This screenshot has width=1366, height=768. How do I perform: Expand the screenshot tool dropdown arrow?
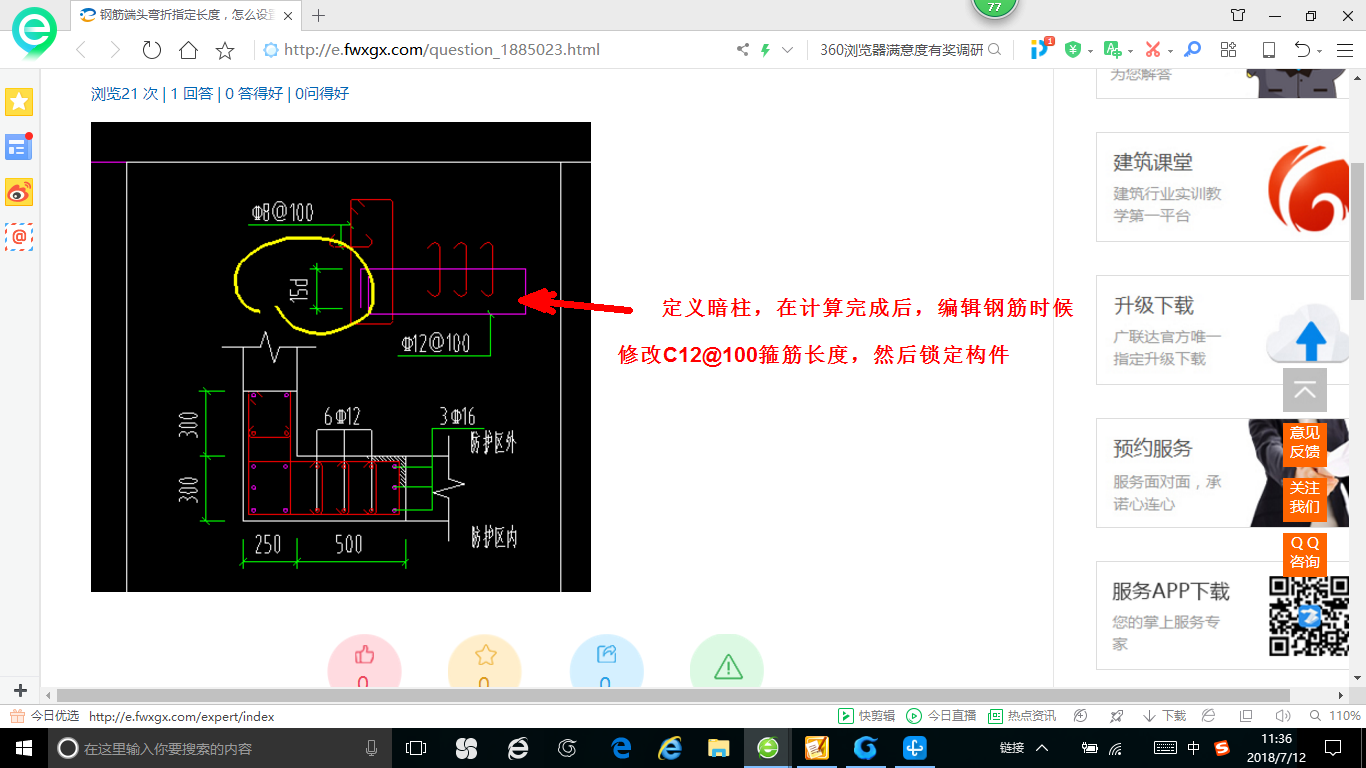(1170, 51)
